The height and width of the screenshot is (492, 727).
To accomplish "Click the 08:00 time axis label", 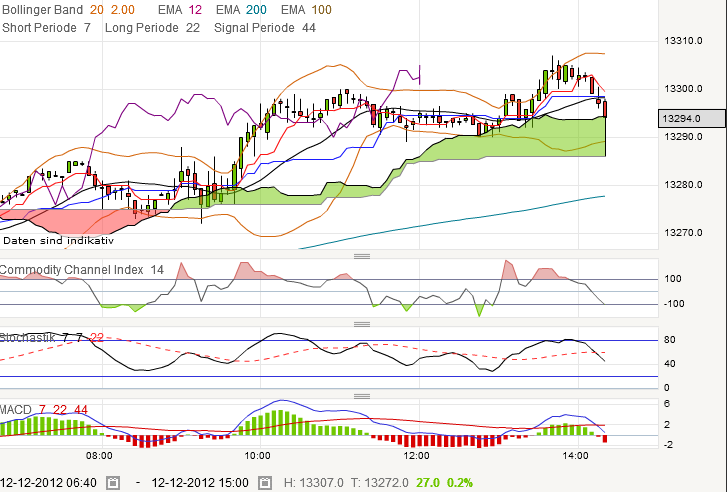I will pos(99,456).
